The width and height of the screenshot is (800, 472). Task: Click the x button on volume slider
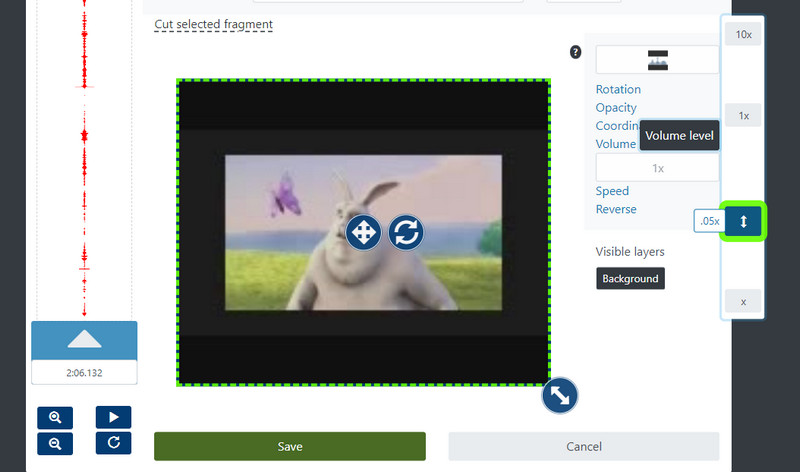point(743,301)
